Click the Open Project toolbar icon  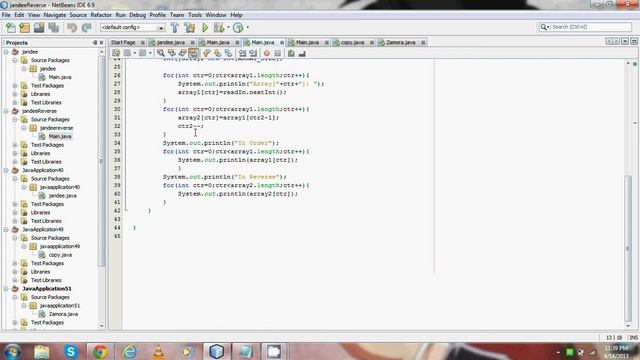coord(39,27)
